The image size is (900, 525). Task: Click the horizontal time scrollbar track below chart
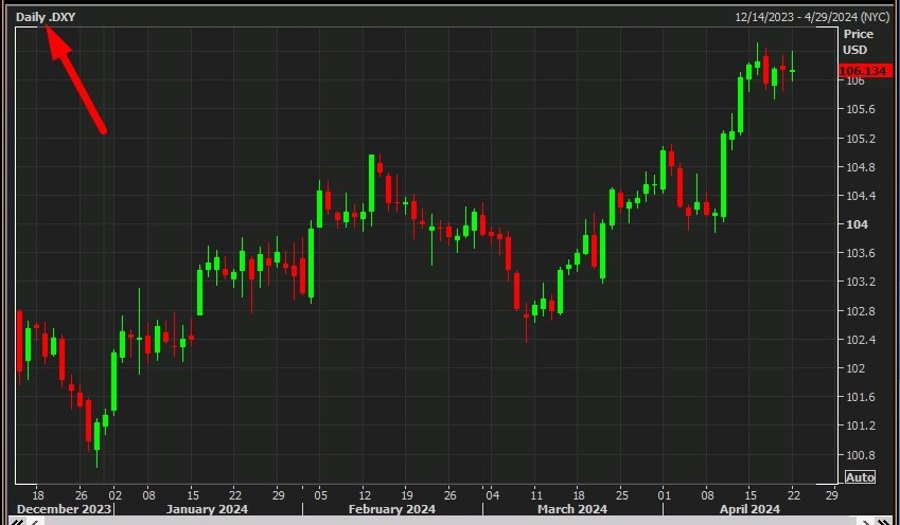coord(451,521)
